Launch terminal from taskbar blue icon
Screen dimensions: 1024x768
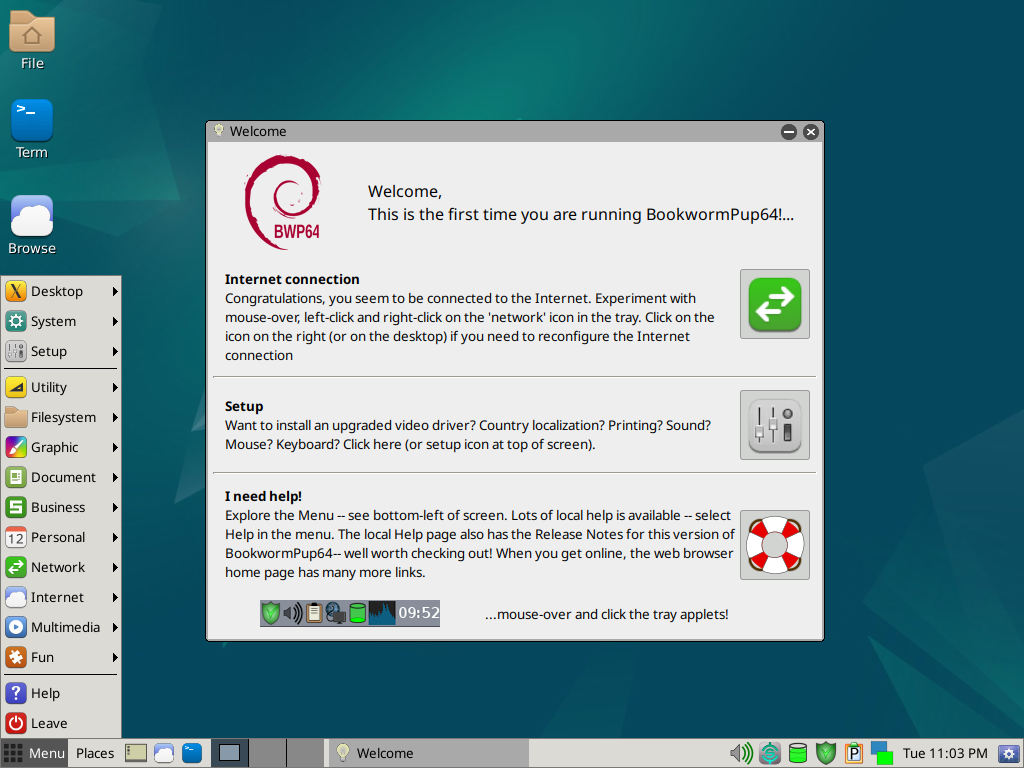[192, 753]
